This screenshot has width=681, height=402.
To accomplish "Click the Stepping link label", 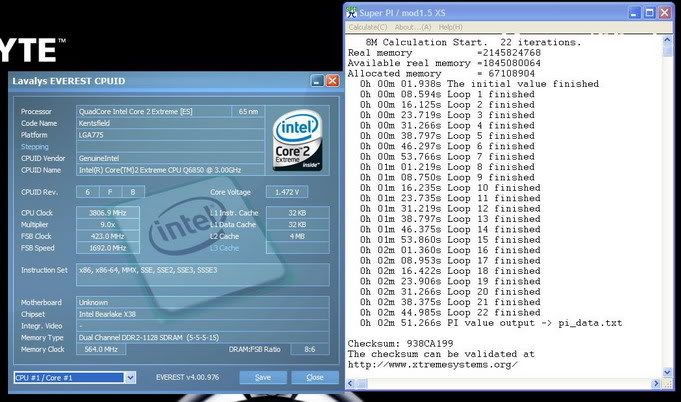I will 35,147.
